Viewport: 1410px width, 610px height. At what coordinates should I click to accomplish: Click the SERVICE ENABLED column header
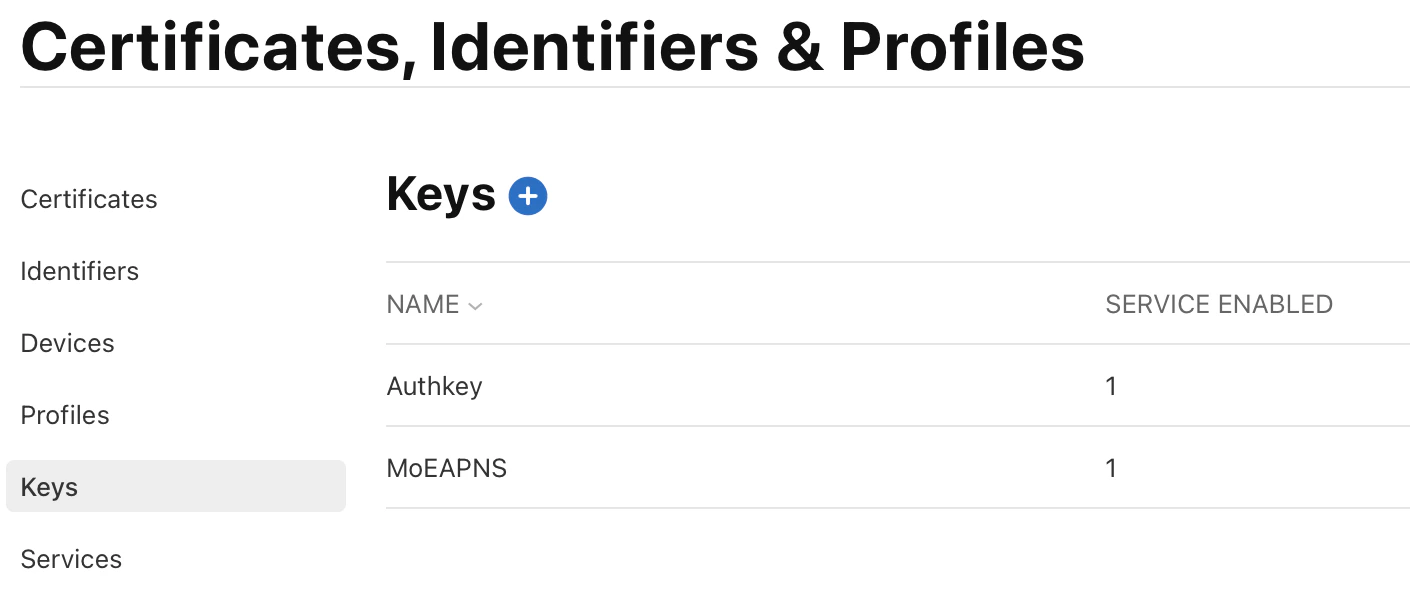click(x=1218, y=304)
